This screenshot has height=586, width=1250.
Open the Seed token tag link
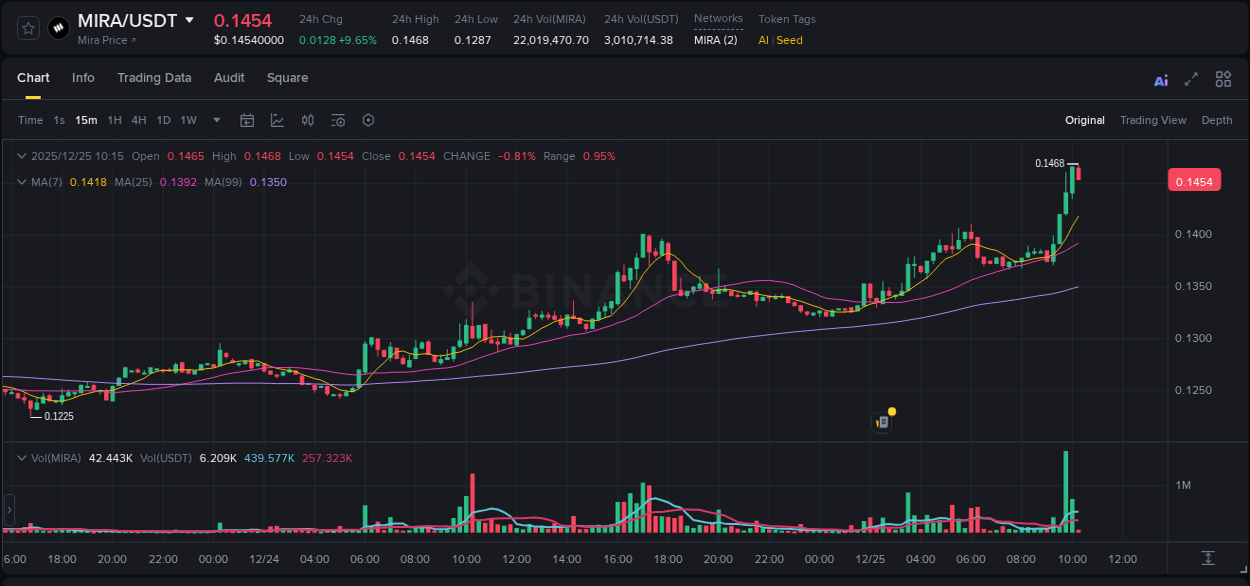[x=789, y=41]
